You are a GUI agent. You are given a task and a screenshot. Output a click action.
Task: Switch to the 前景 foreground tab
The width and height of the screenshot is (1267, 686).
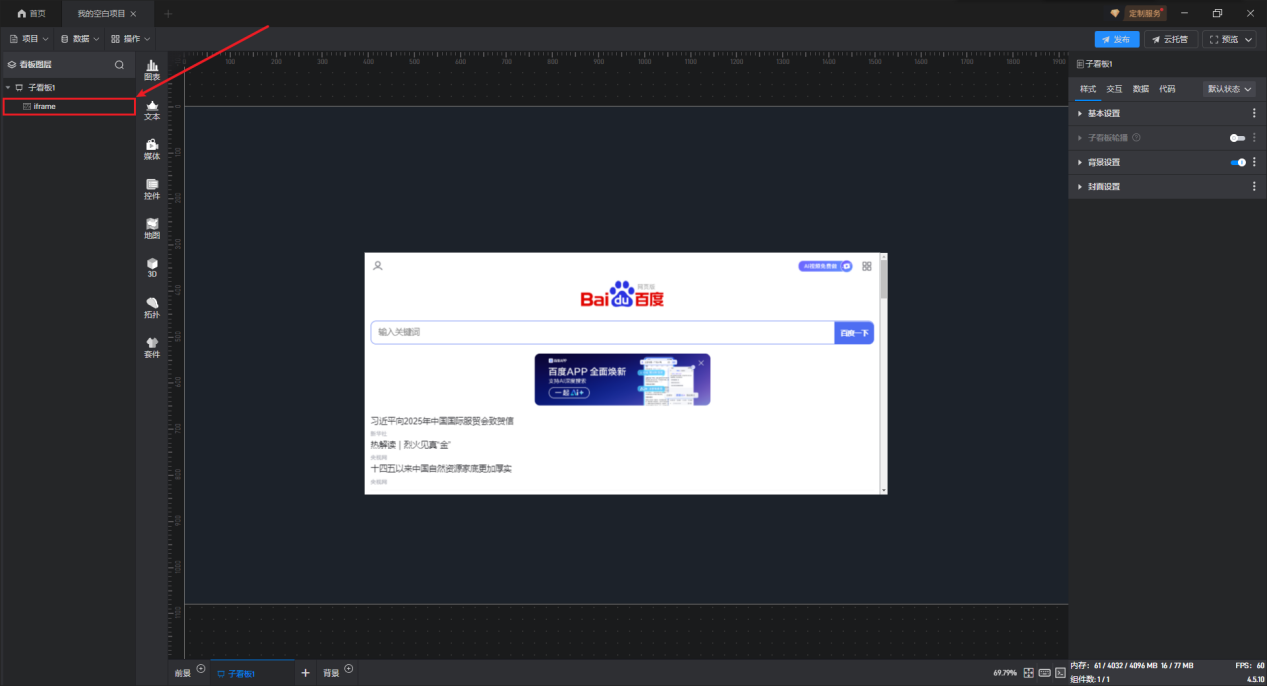pyautogui.click(x=182, y=674)
